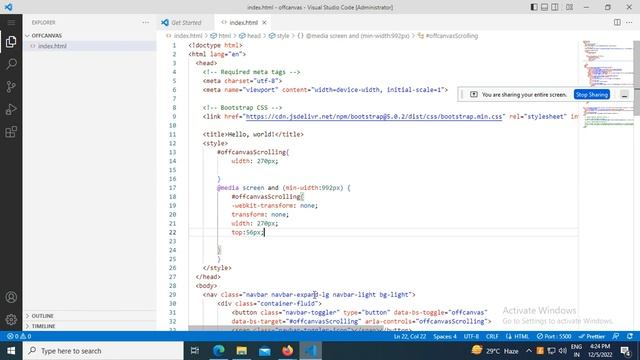Open errors and warnings in status bar
640x360 pixels.
click(x=19, y=336)
